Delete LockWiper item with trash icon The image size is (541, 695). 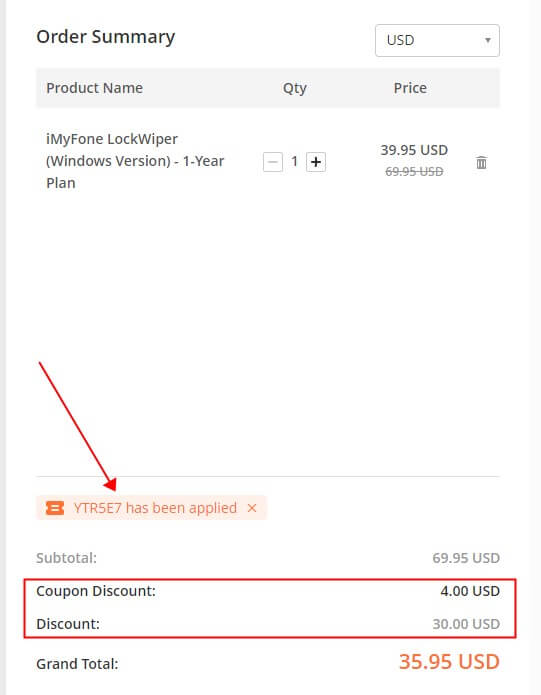pyautogui.click(x=481, y=162)
